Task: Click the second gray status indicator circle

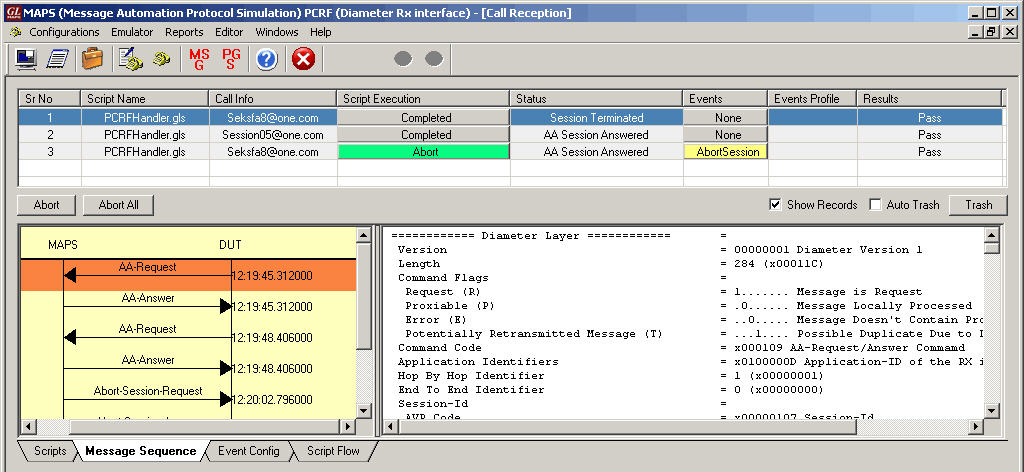Action: click(434, 59)
